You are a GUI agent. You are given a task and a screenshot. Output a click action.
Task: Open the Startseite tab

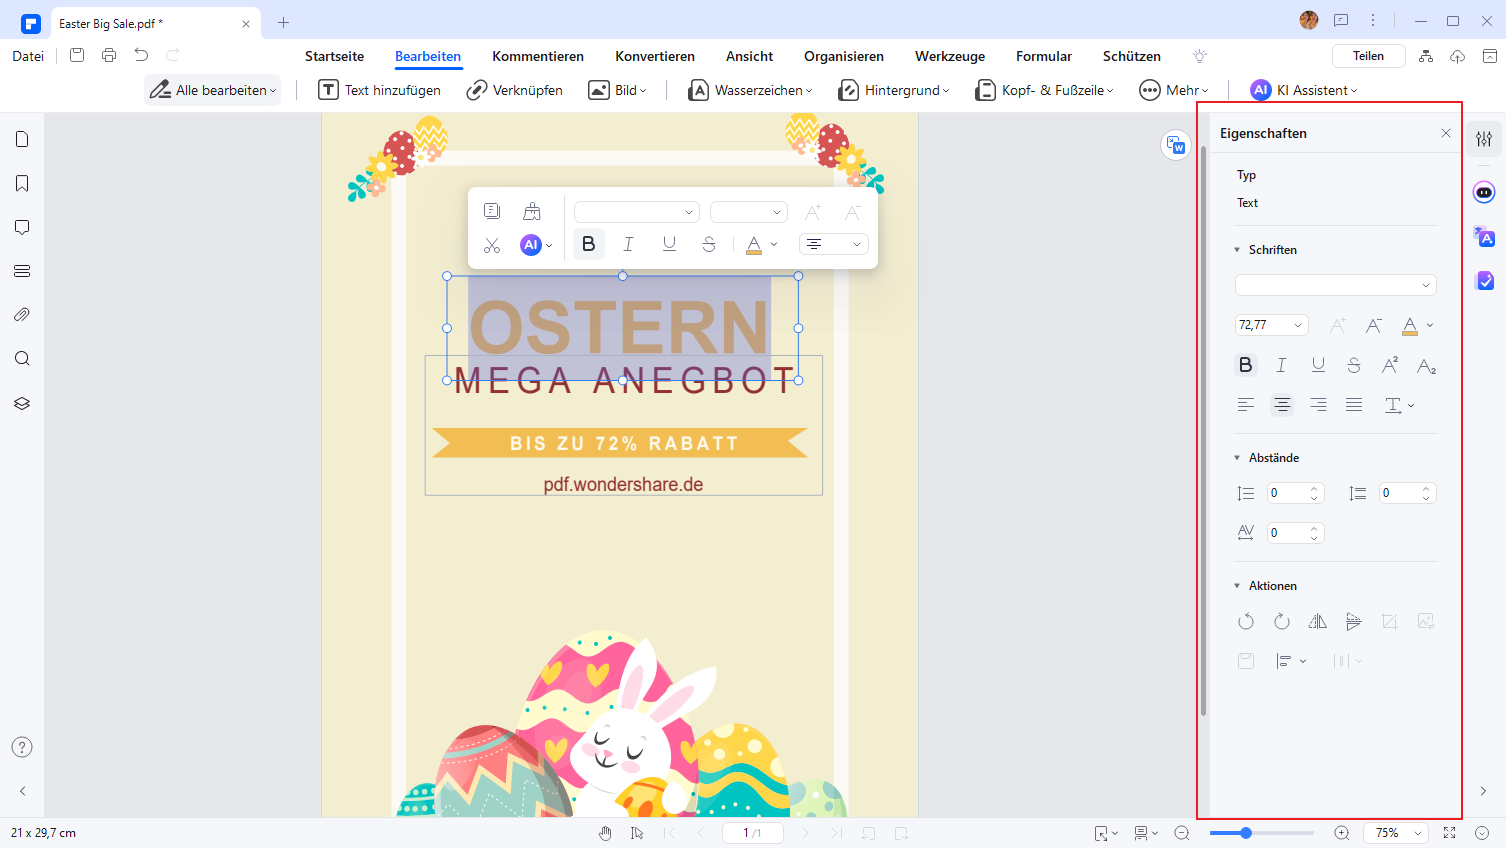(x=334, y=56)
